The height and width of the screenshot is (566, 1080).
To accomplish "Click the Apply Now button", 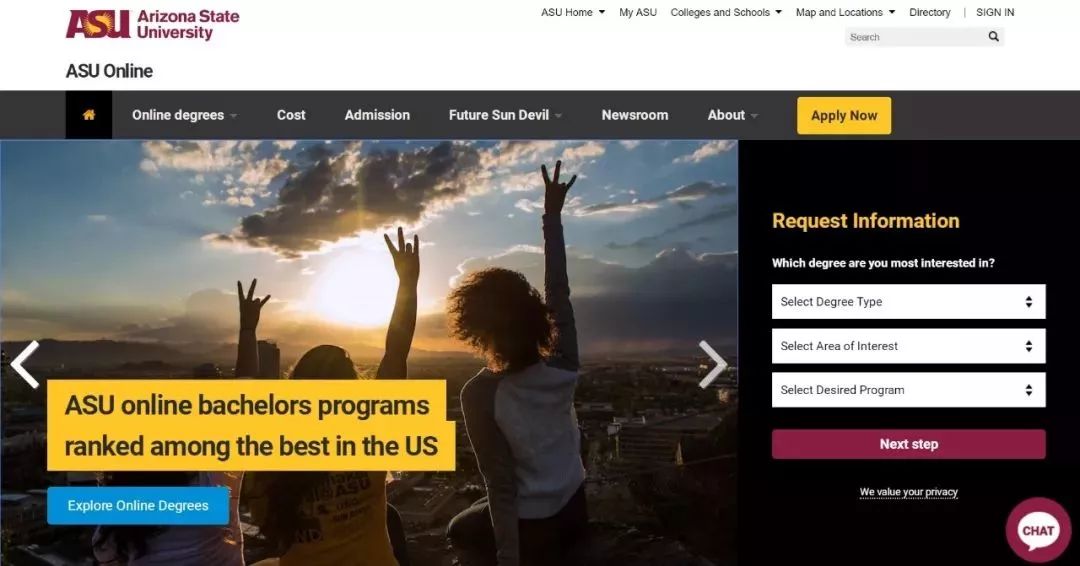I will [844, 116].
